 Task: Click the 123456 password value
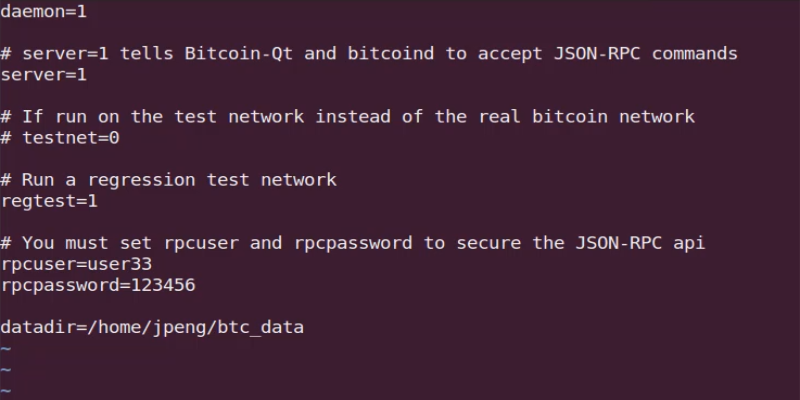(163, 285)
